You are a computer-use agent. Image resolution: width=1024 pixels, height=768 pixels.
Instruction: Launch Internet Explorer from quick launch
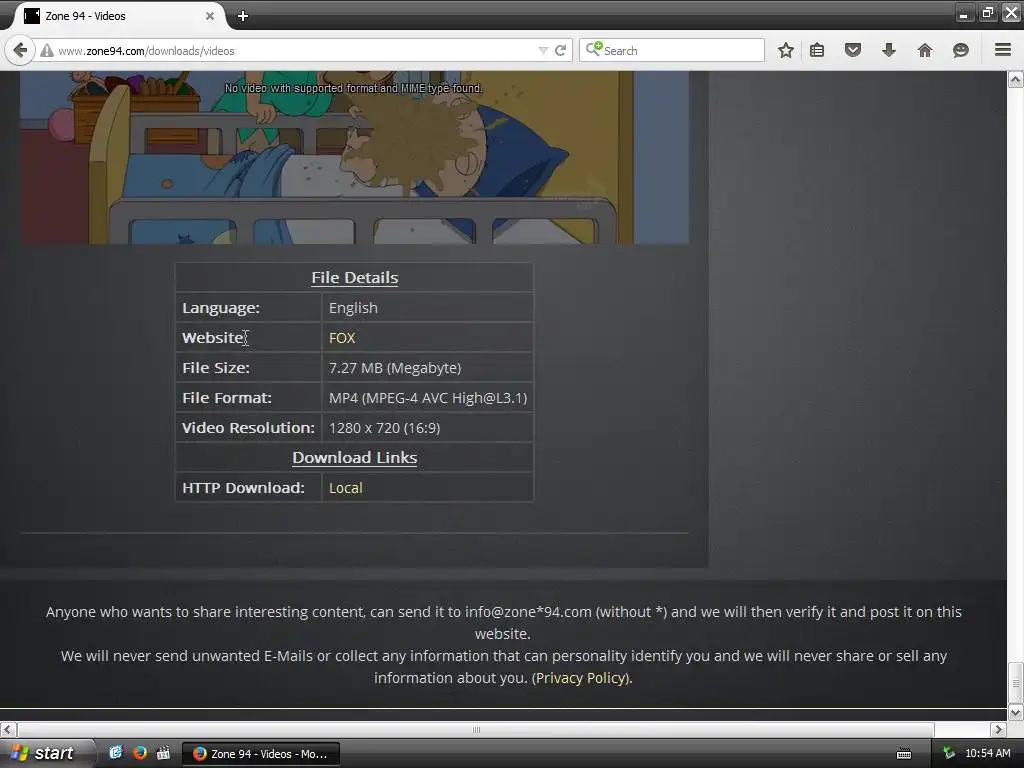click(116, 753)
